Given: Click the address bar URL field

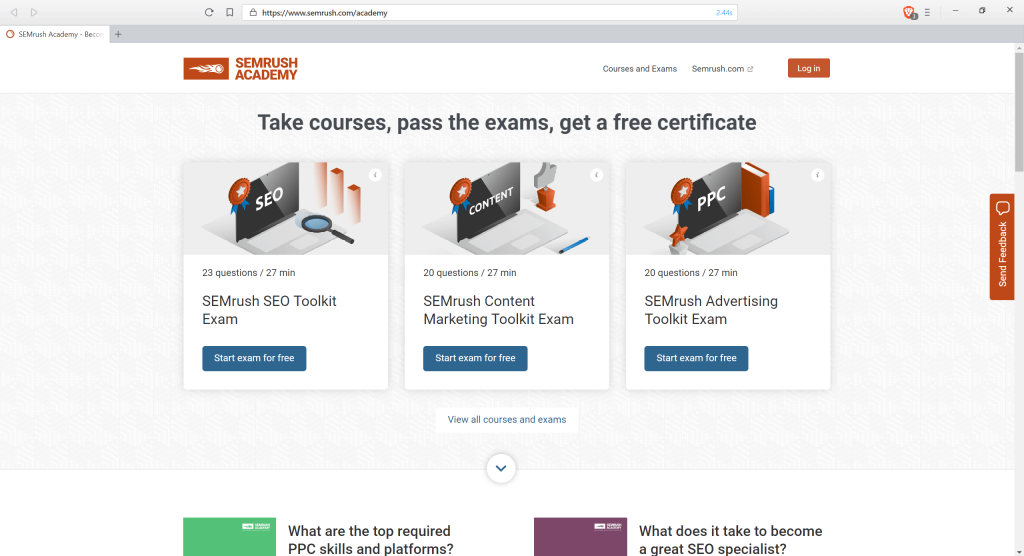Looking at the screenshot, I should coord(490,12).
